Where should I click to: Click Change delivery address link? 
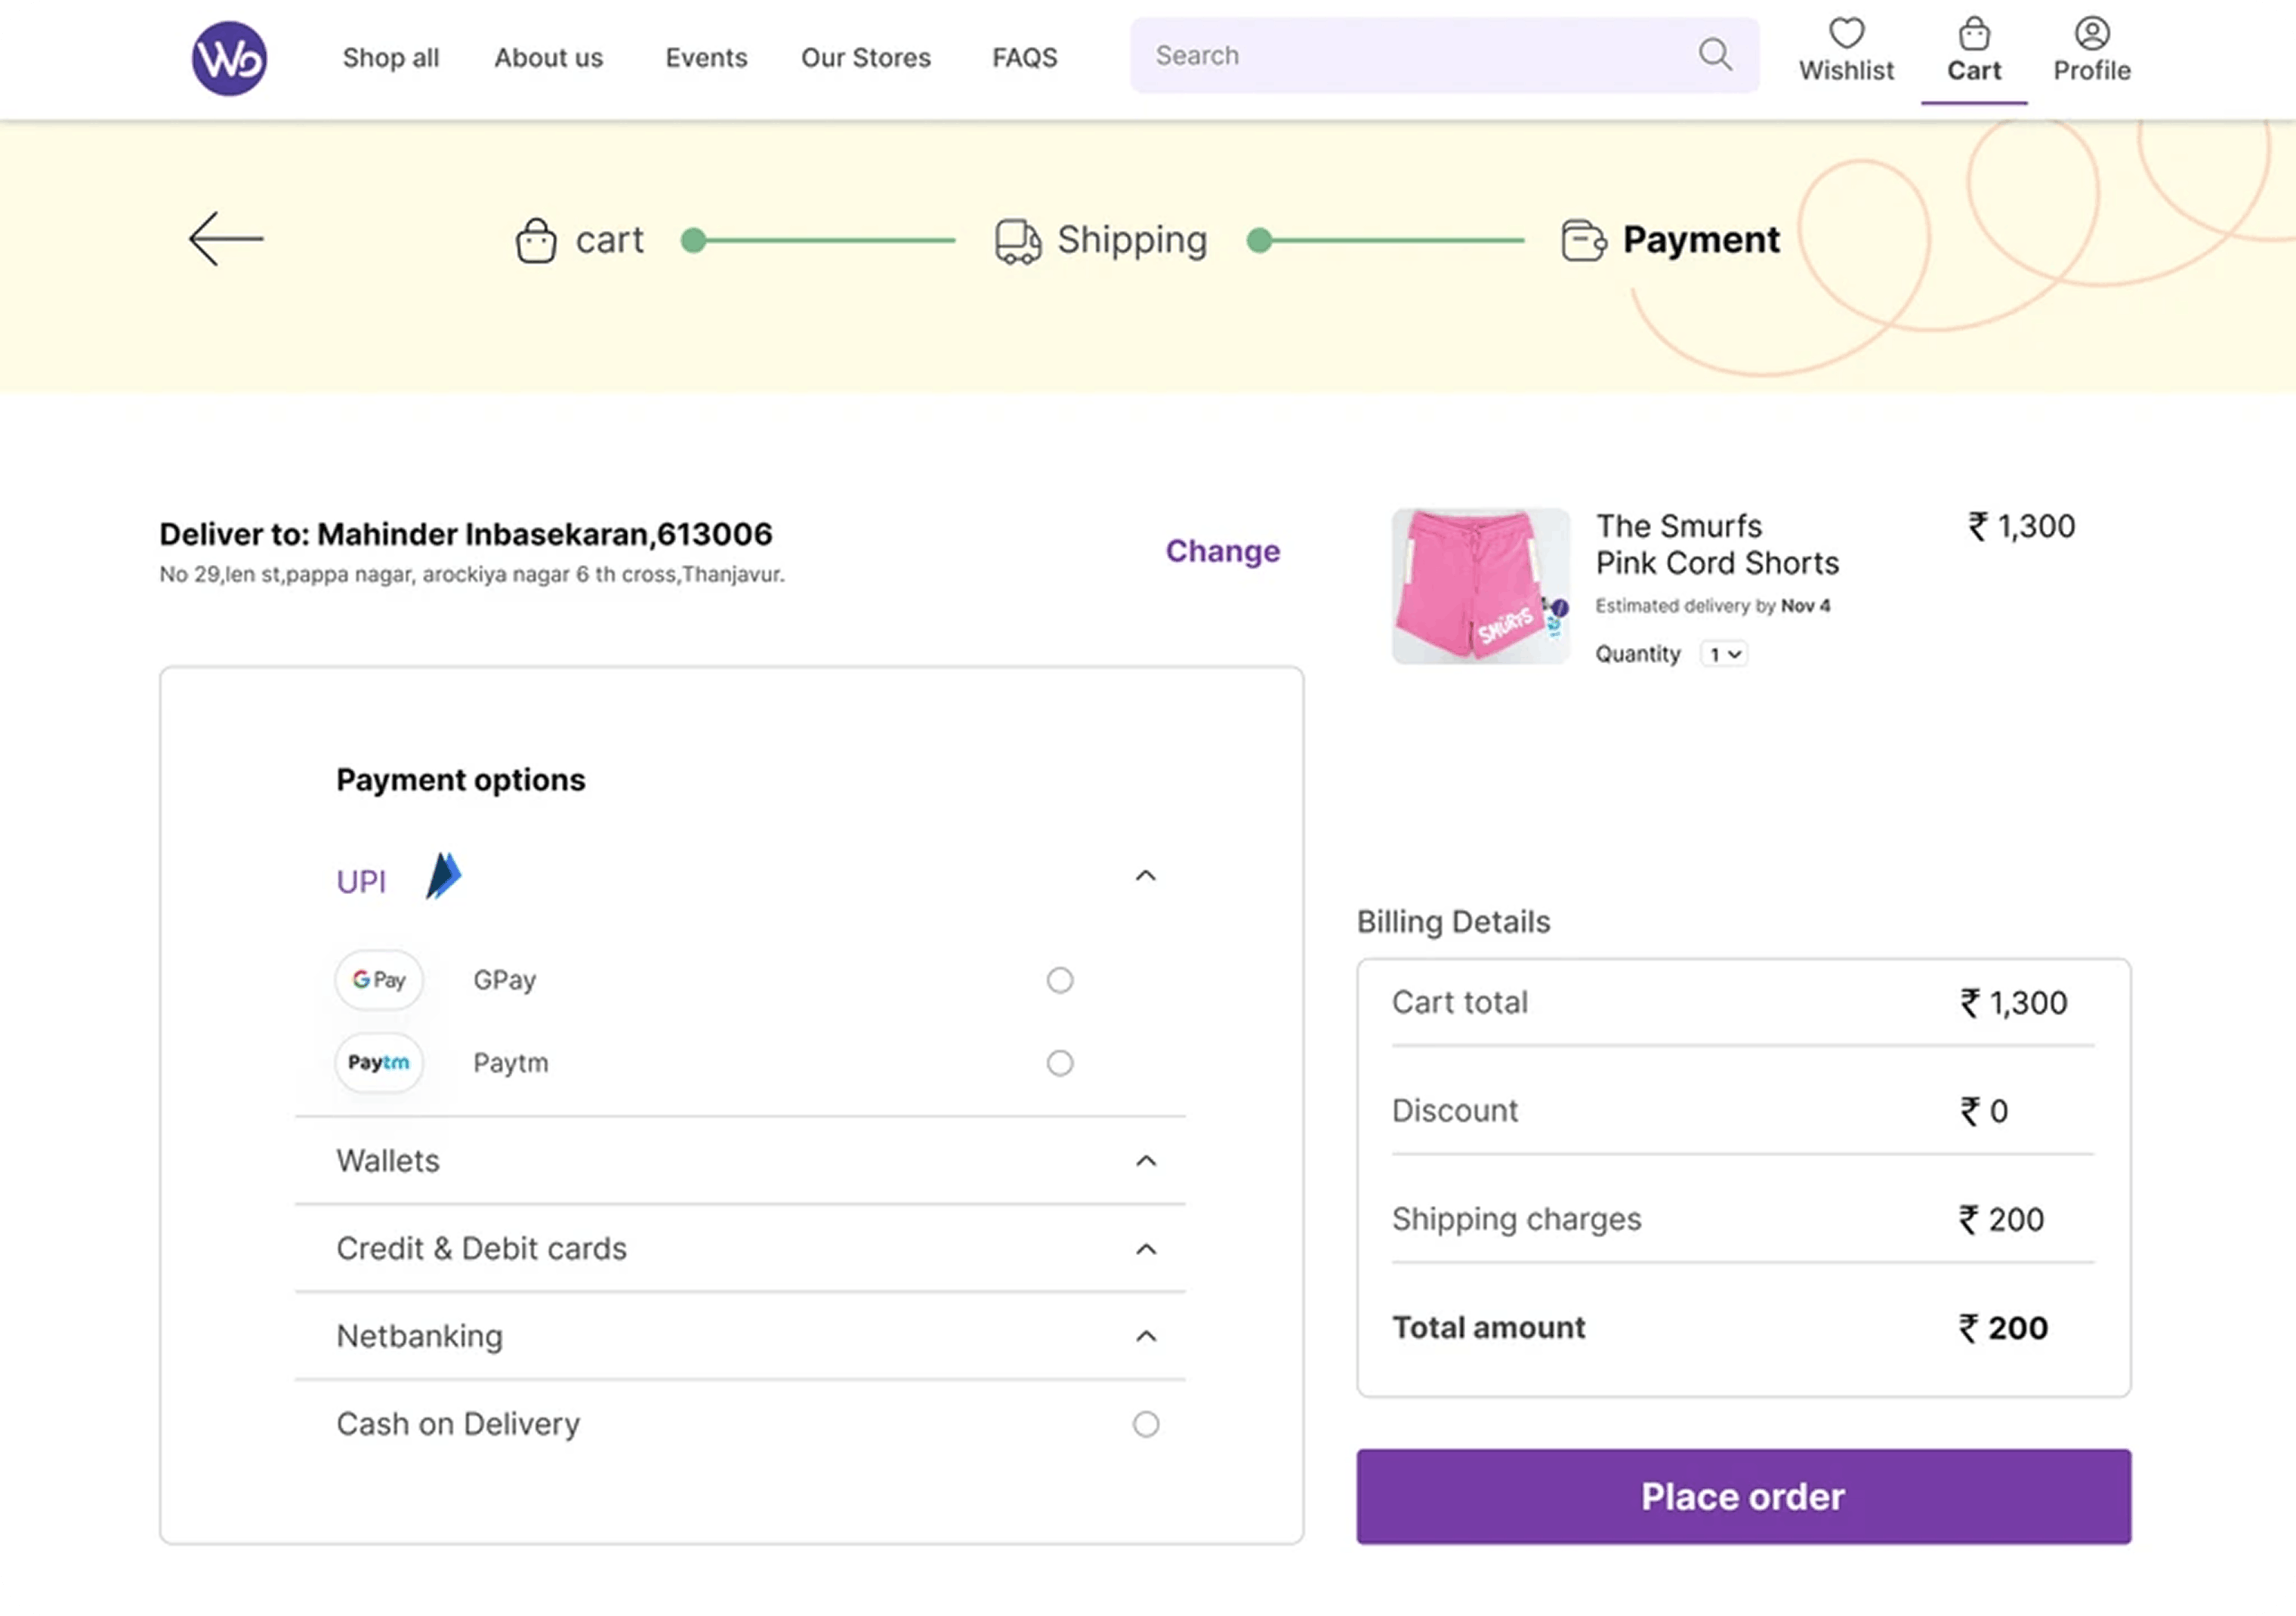click(x=1222, y=551)
